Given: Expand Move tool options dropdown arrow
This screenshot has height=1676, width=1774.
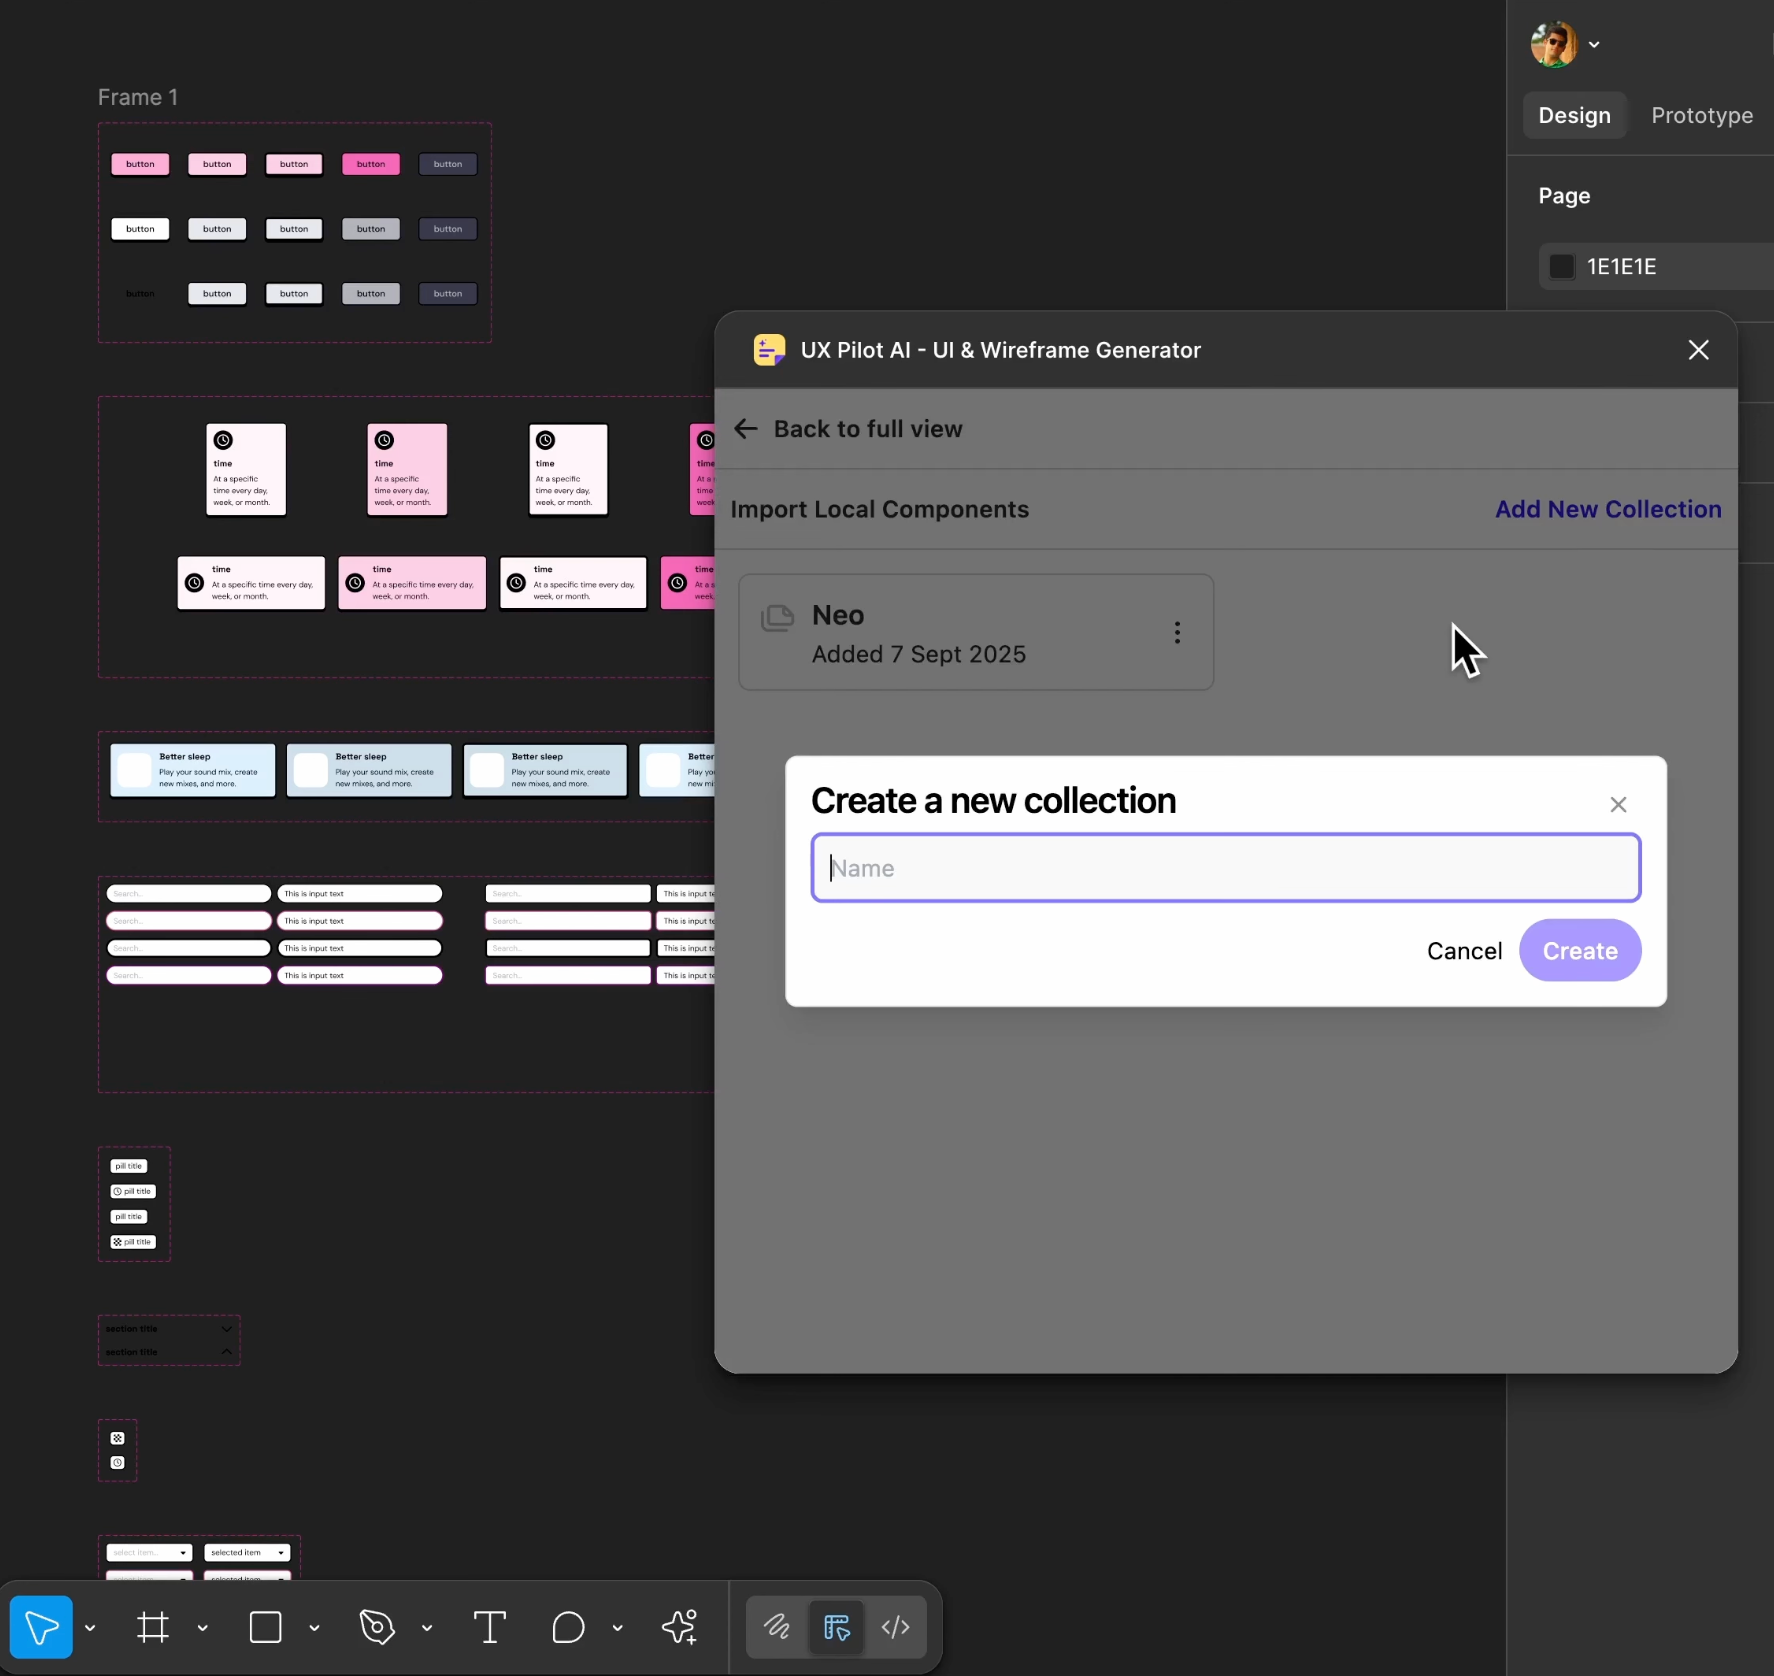Looking at the screenshot, I should pos(90,1628).
